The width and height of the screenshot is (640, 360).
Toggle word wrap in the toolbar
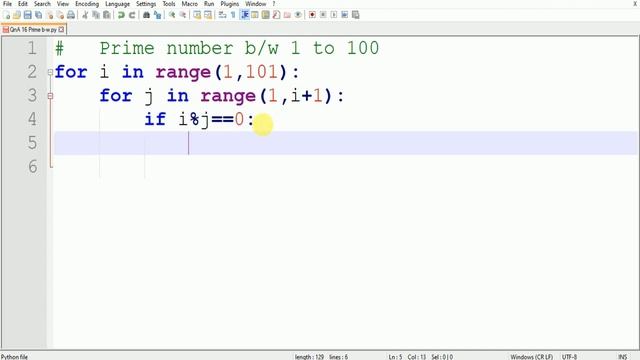pos(222,15)
